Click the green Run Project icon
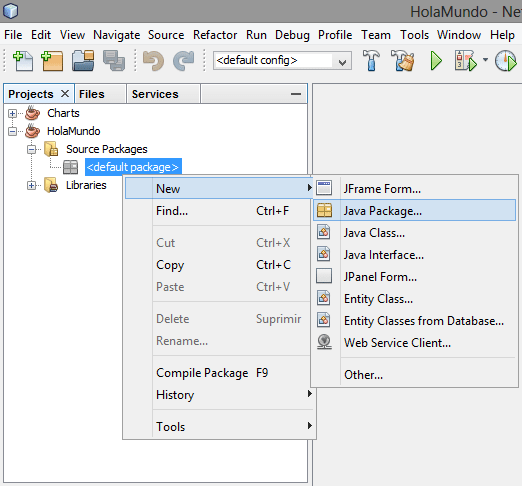 point(436,61)
